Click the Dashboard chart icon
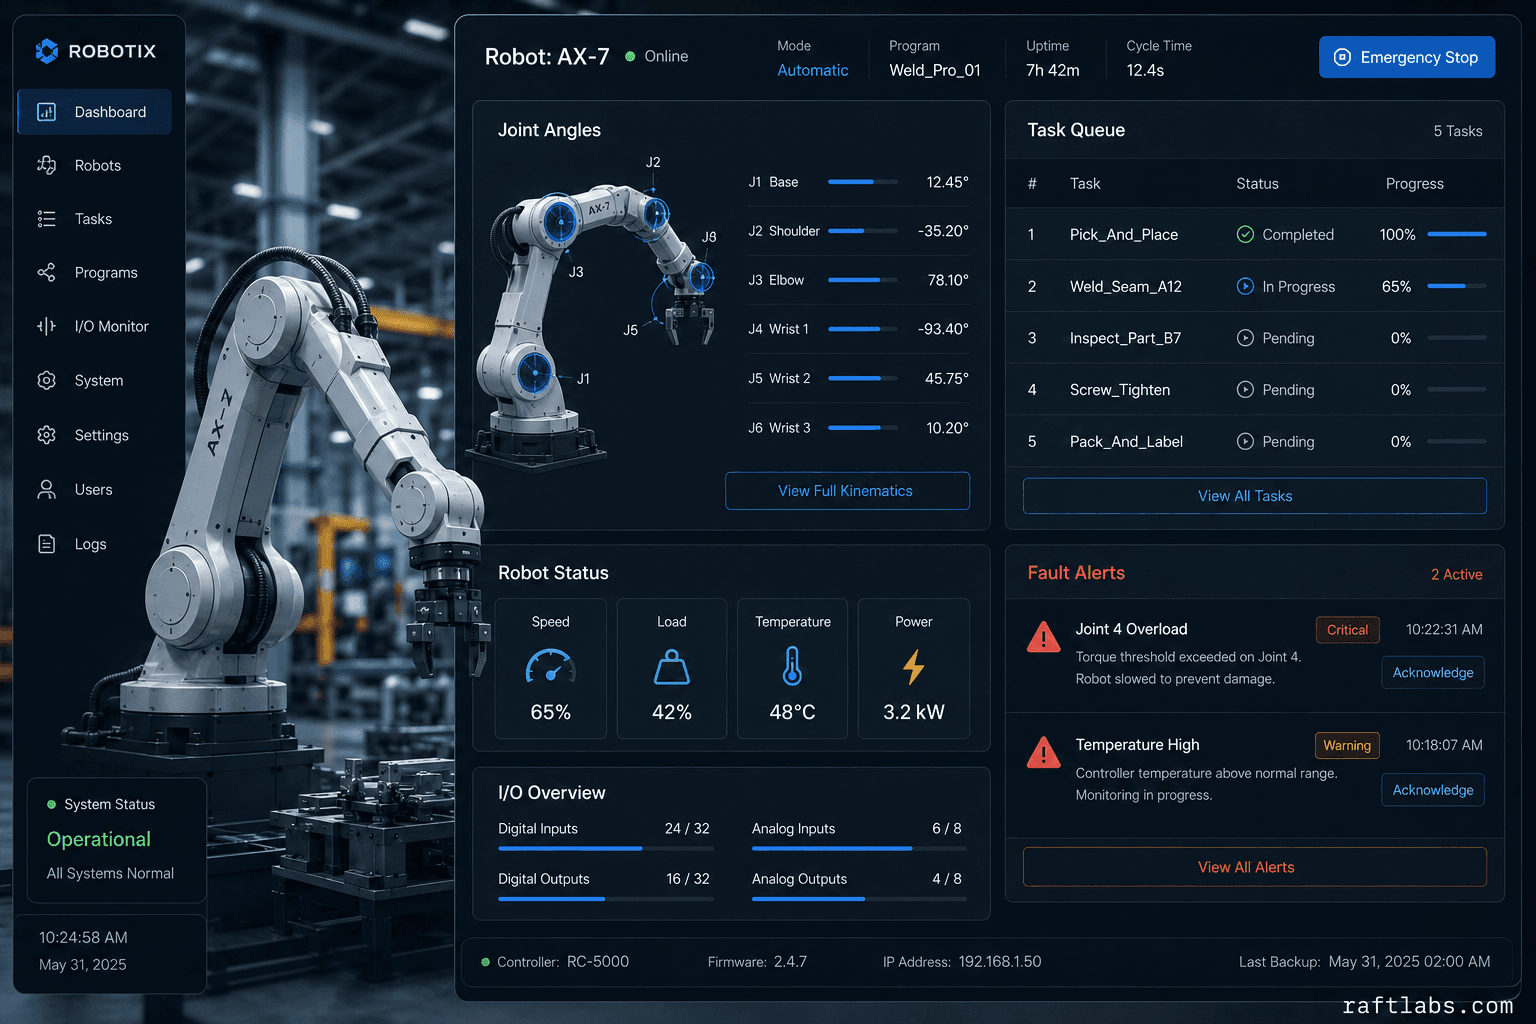 tap(46, 112)
